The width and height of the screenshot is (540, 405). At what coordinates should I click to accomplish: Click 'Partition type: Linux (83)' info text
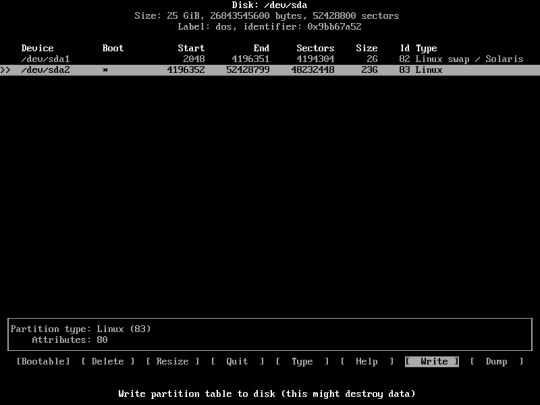tap(81, 329)
